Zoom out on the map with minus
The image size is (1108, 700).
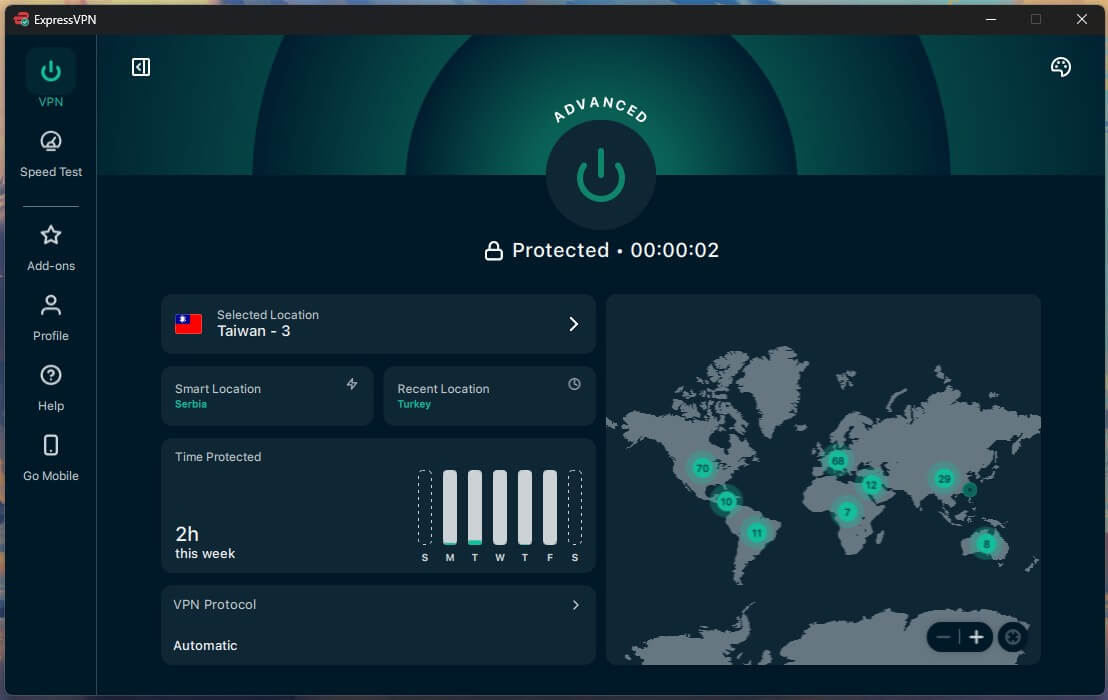tap(943, 637)
